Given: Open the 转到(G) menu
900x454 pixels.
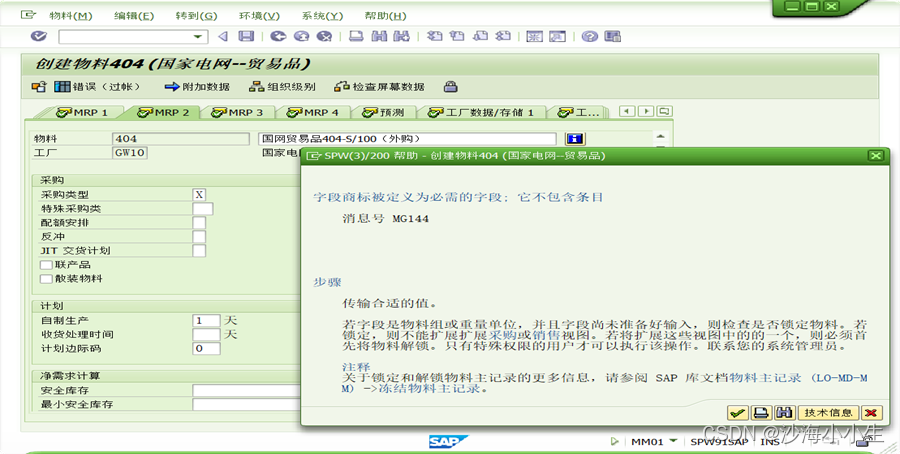Looking at the screenshot, I should (x=197, y=16).
